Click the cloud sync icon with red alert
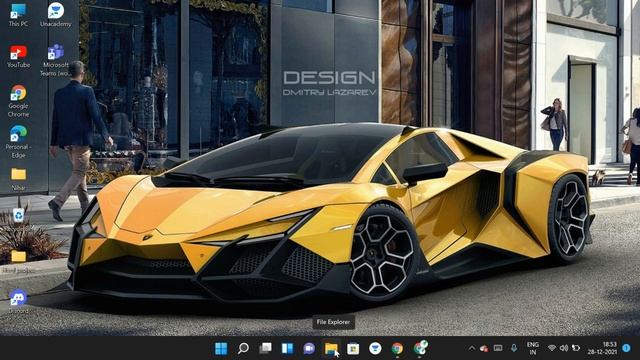Viewport: 640px width, 360px height. coord(484,348)
